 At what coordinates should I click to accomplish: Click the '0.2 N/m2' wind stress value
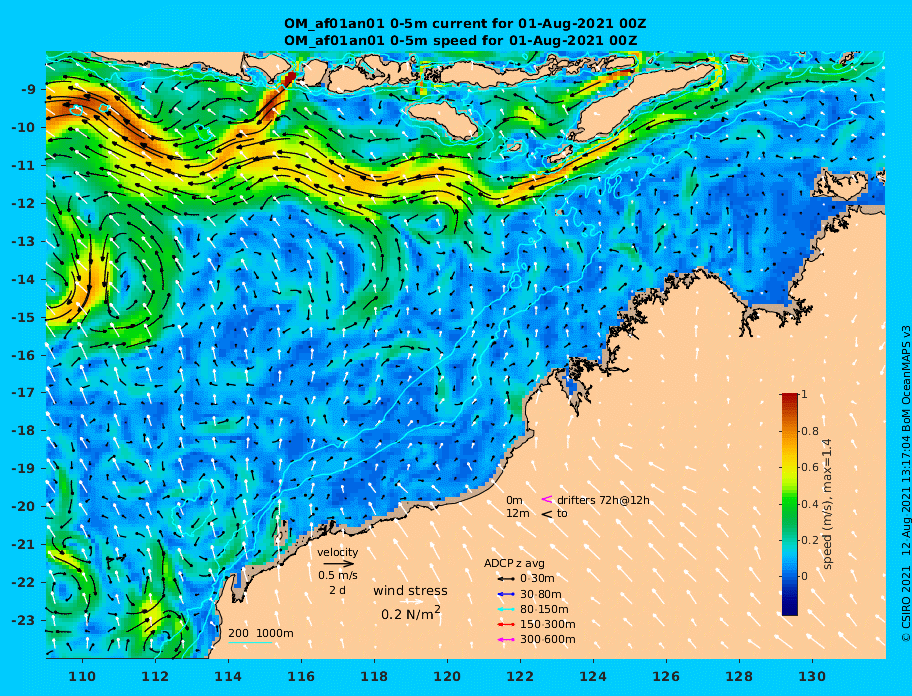411,613
